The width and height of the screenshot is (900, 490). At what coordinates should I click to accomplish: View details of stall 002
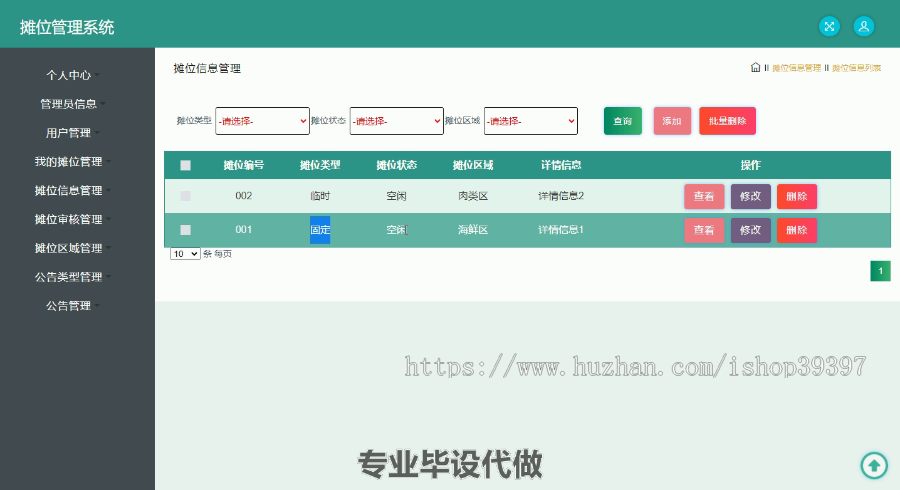coord(704,196)
